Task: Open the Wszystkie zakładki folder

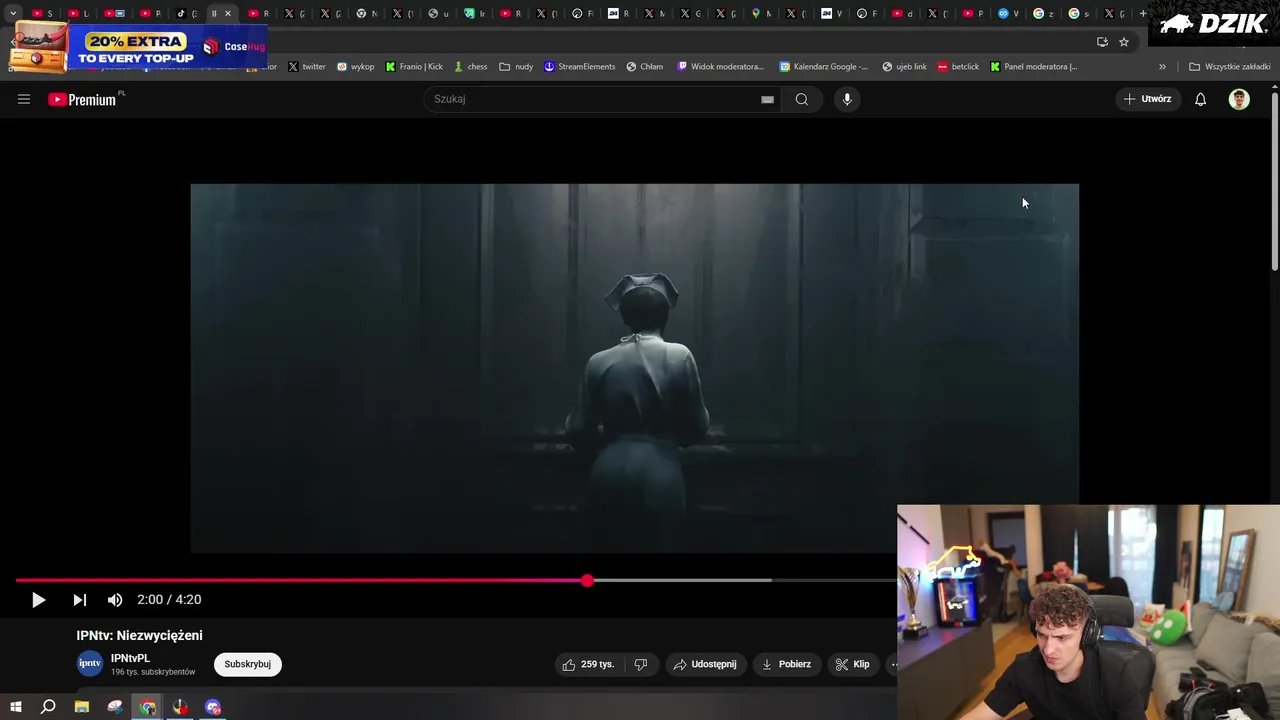Action: pyautogui.click(x=1229, y=67)
